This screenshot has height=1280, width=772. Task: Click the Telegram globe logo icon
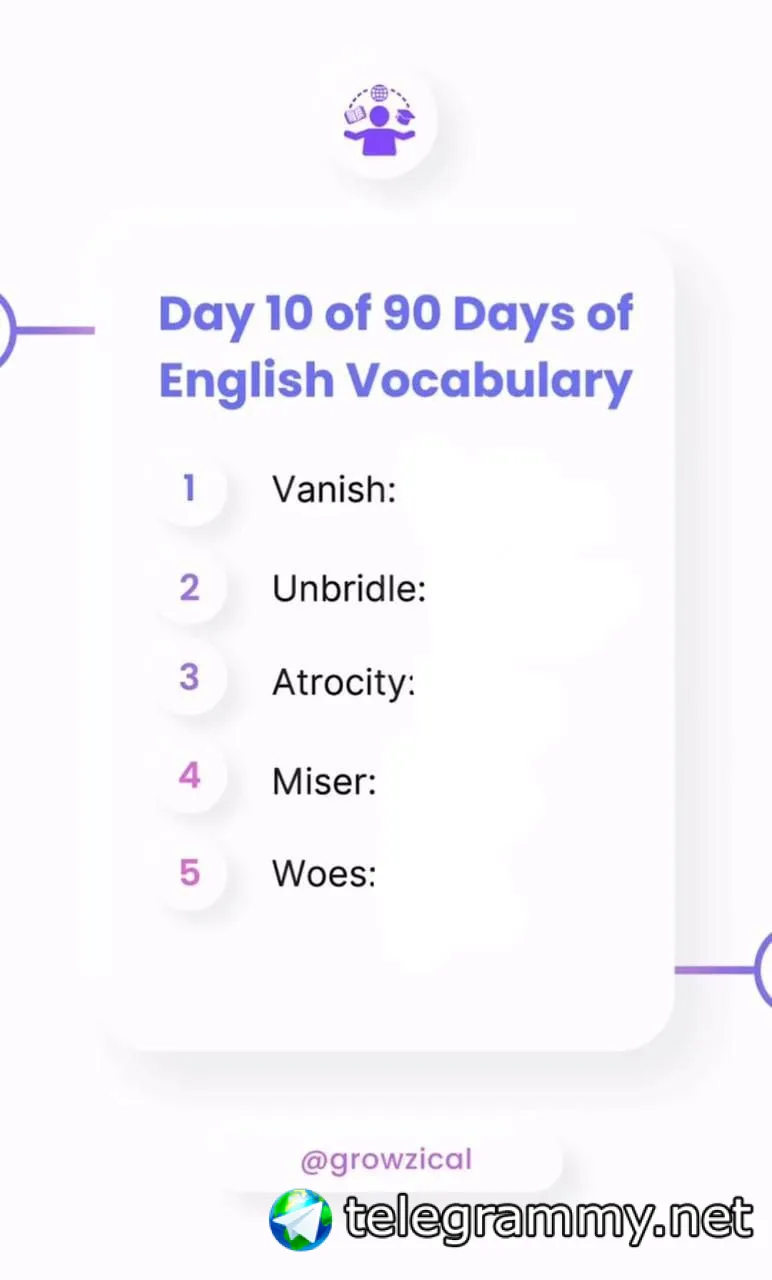pyautogui.click(x=301, y=1219)
